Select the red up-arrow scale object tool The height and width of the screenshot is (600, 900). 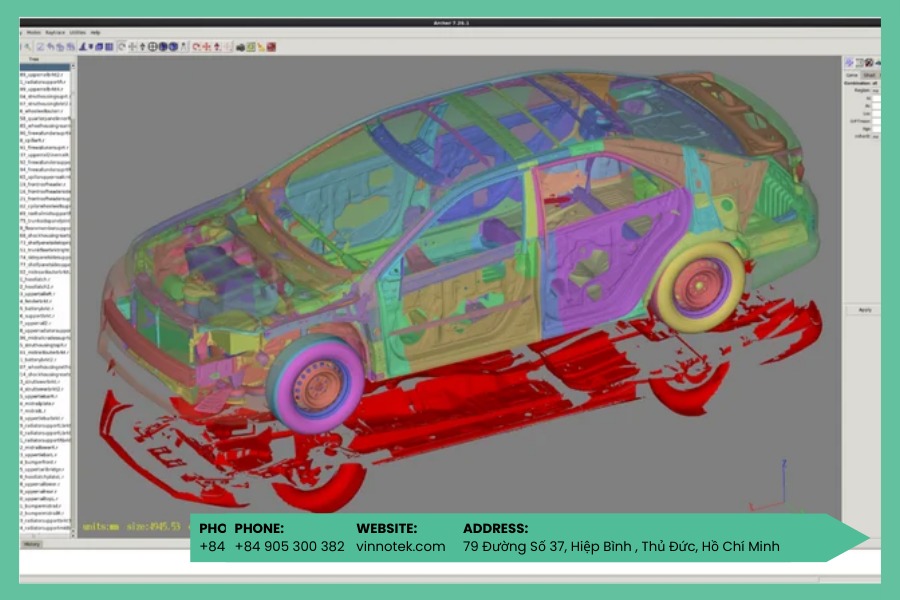click(217, 47)
